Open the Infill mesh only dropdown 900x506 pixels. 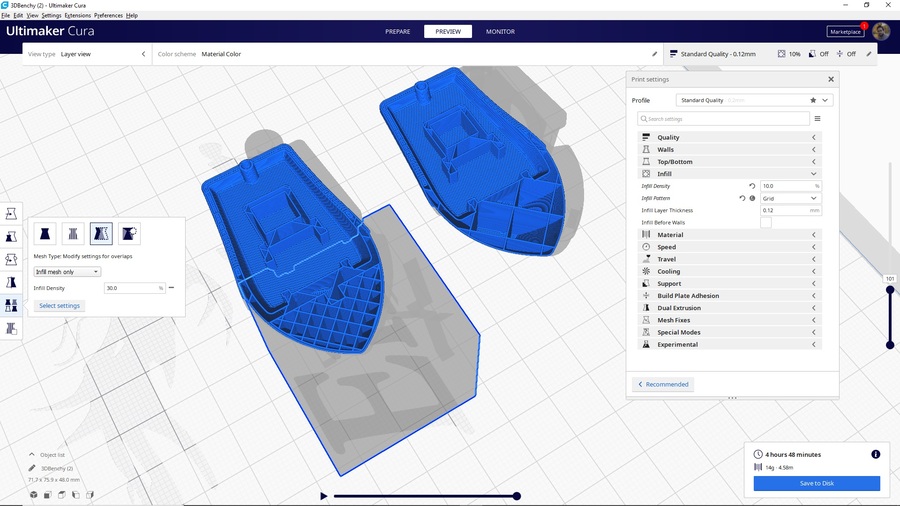point(67,272)
